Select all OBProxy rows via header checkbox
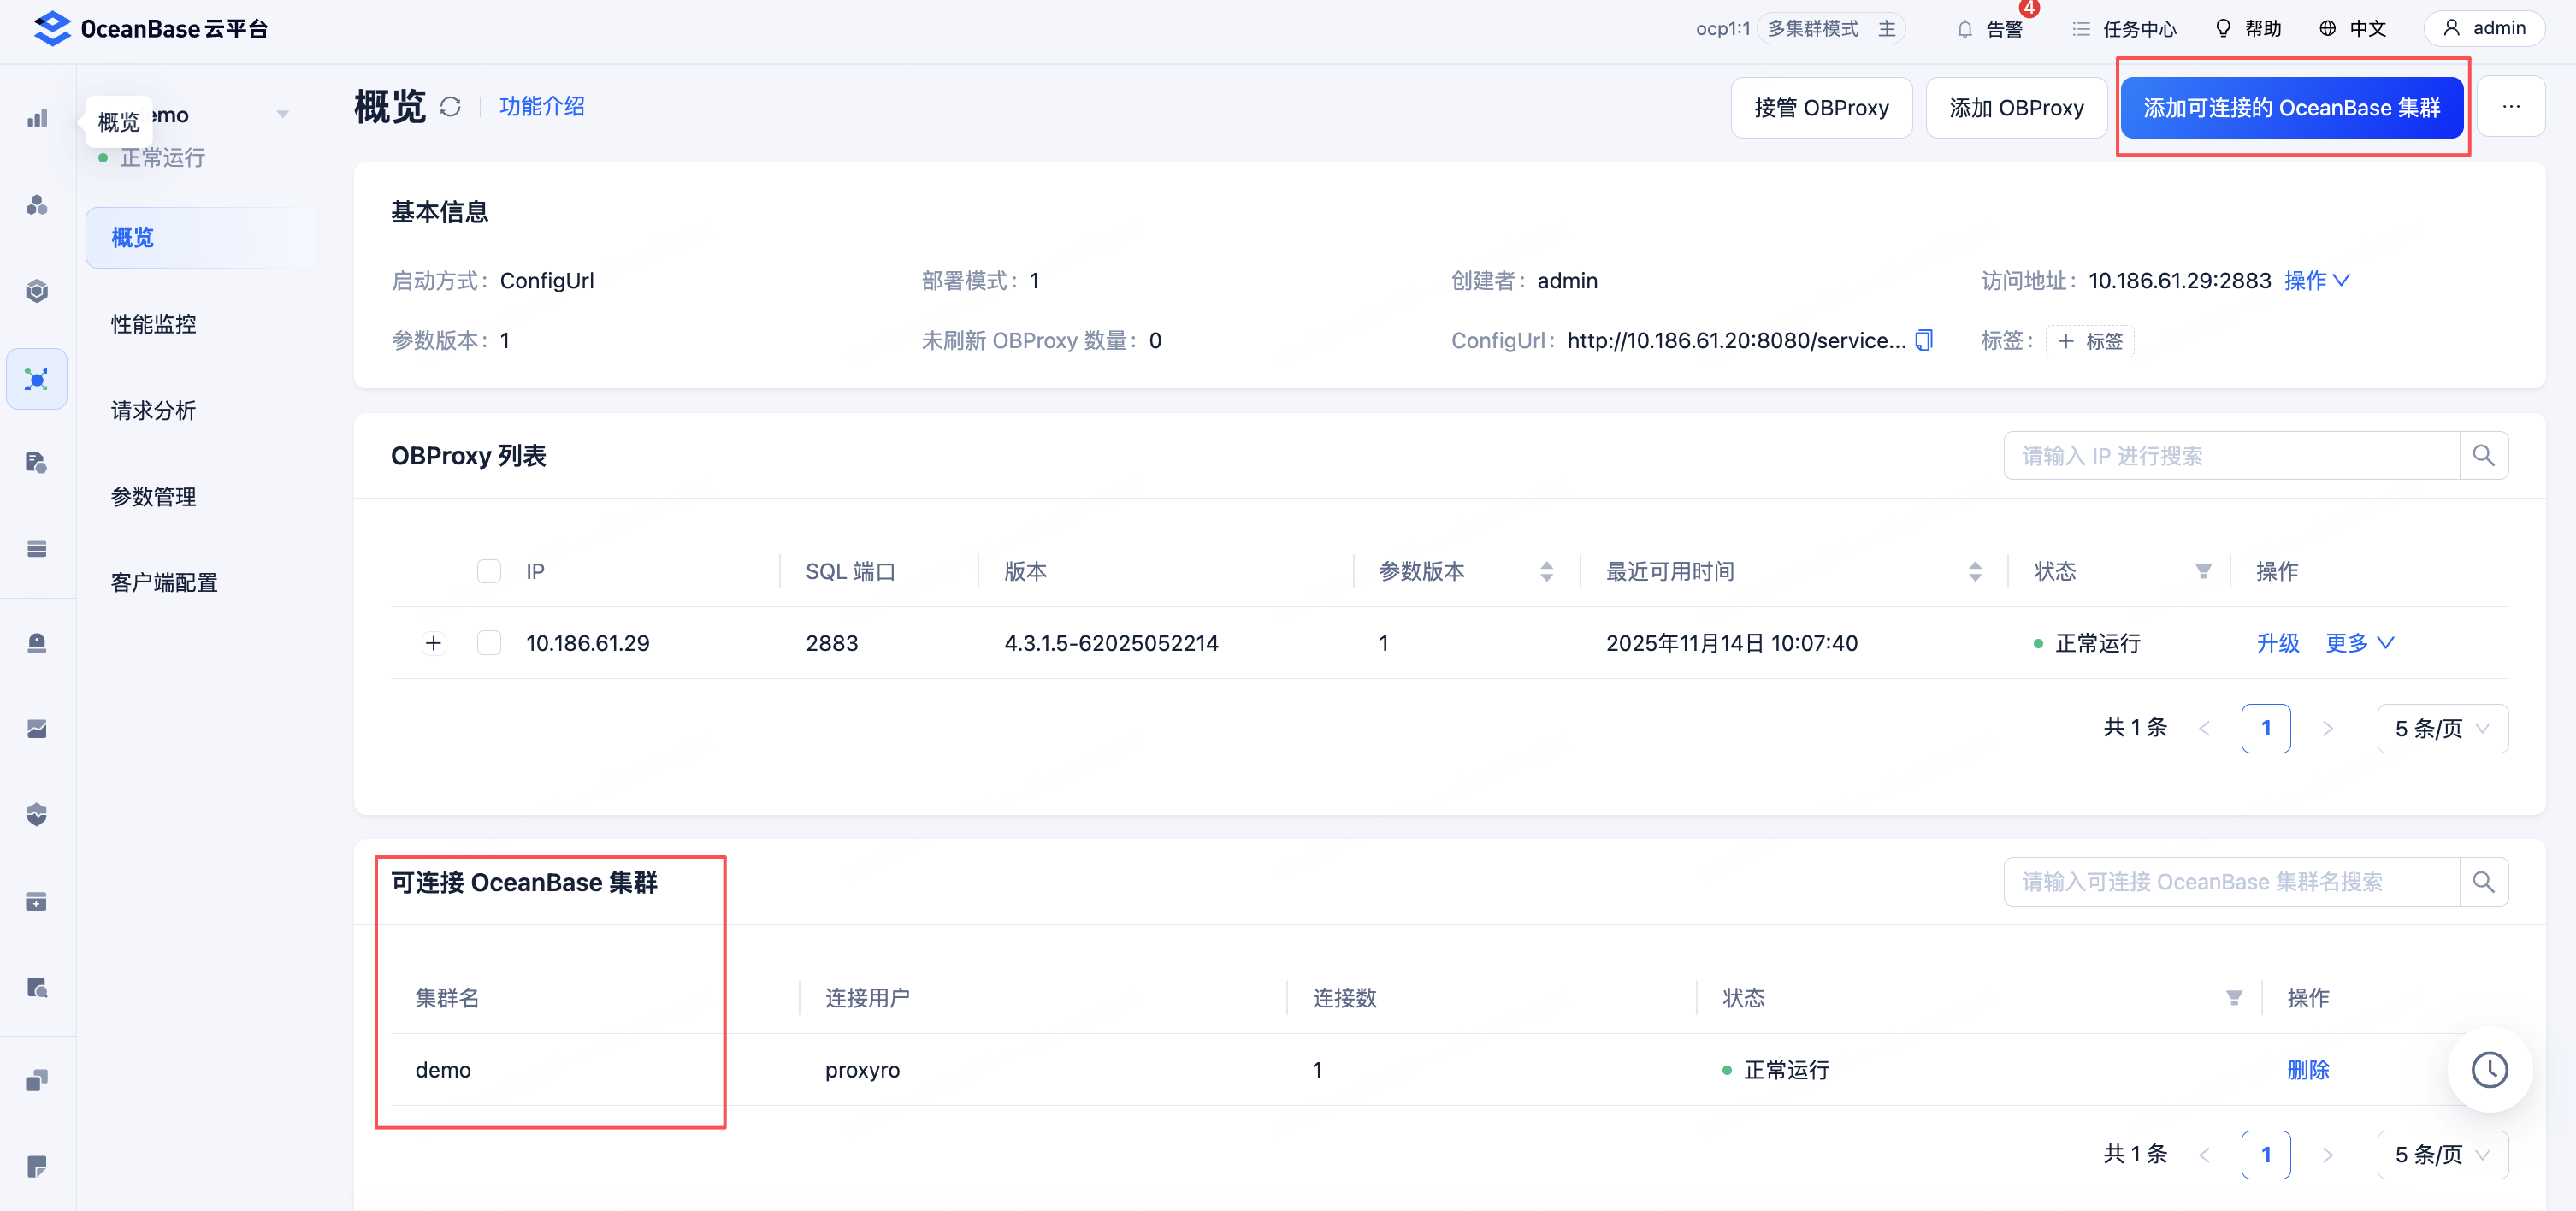The width and height of the screenshot is (2576, 1211). tap(489, 571)
